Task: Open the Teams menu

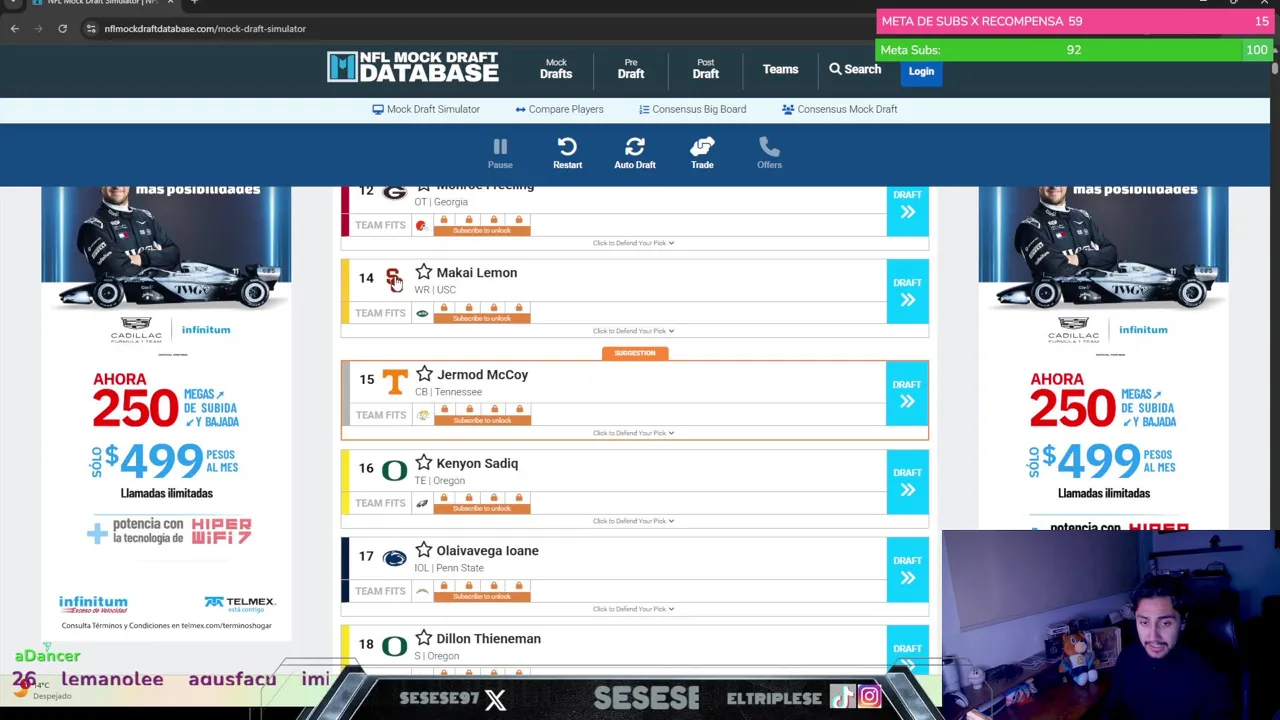Action: pos(780,69)
